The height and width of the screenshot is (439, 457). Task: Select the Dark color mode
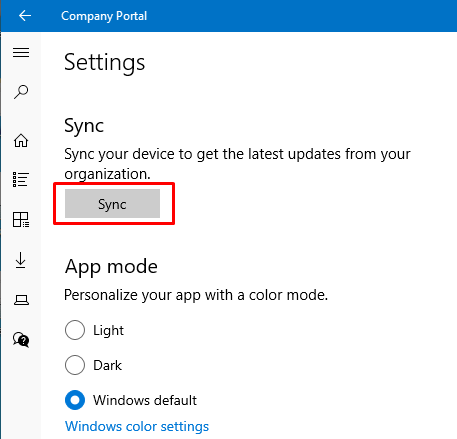pos(93,365)
